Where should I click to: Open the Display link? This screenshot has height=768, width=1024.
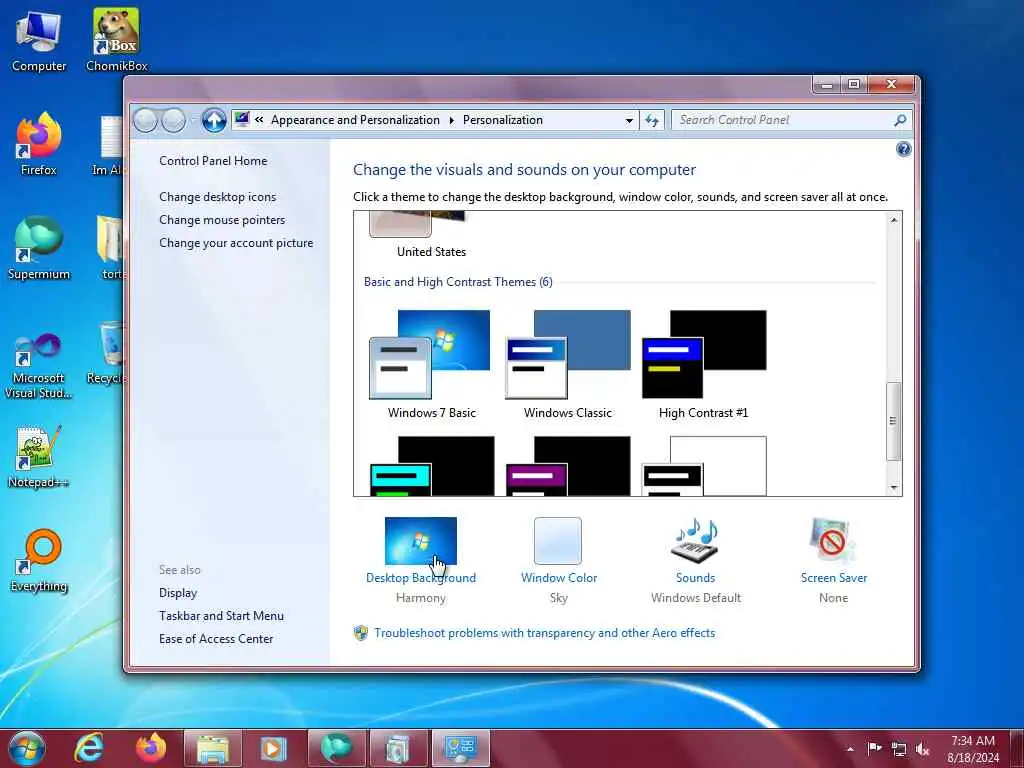(178, 592)
